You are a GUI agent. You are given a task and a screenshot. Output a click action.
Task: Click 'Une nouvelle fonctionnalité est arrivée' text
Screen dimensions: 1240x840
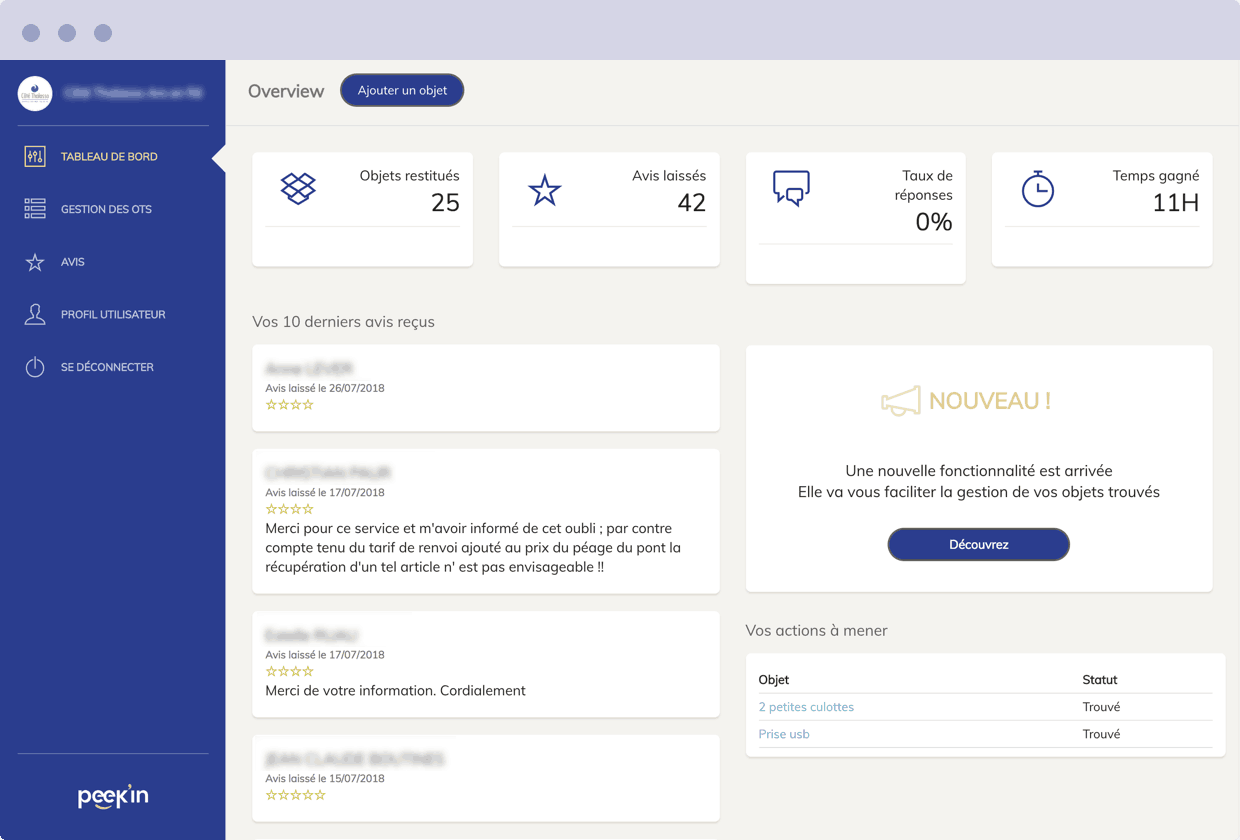979,471
